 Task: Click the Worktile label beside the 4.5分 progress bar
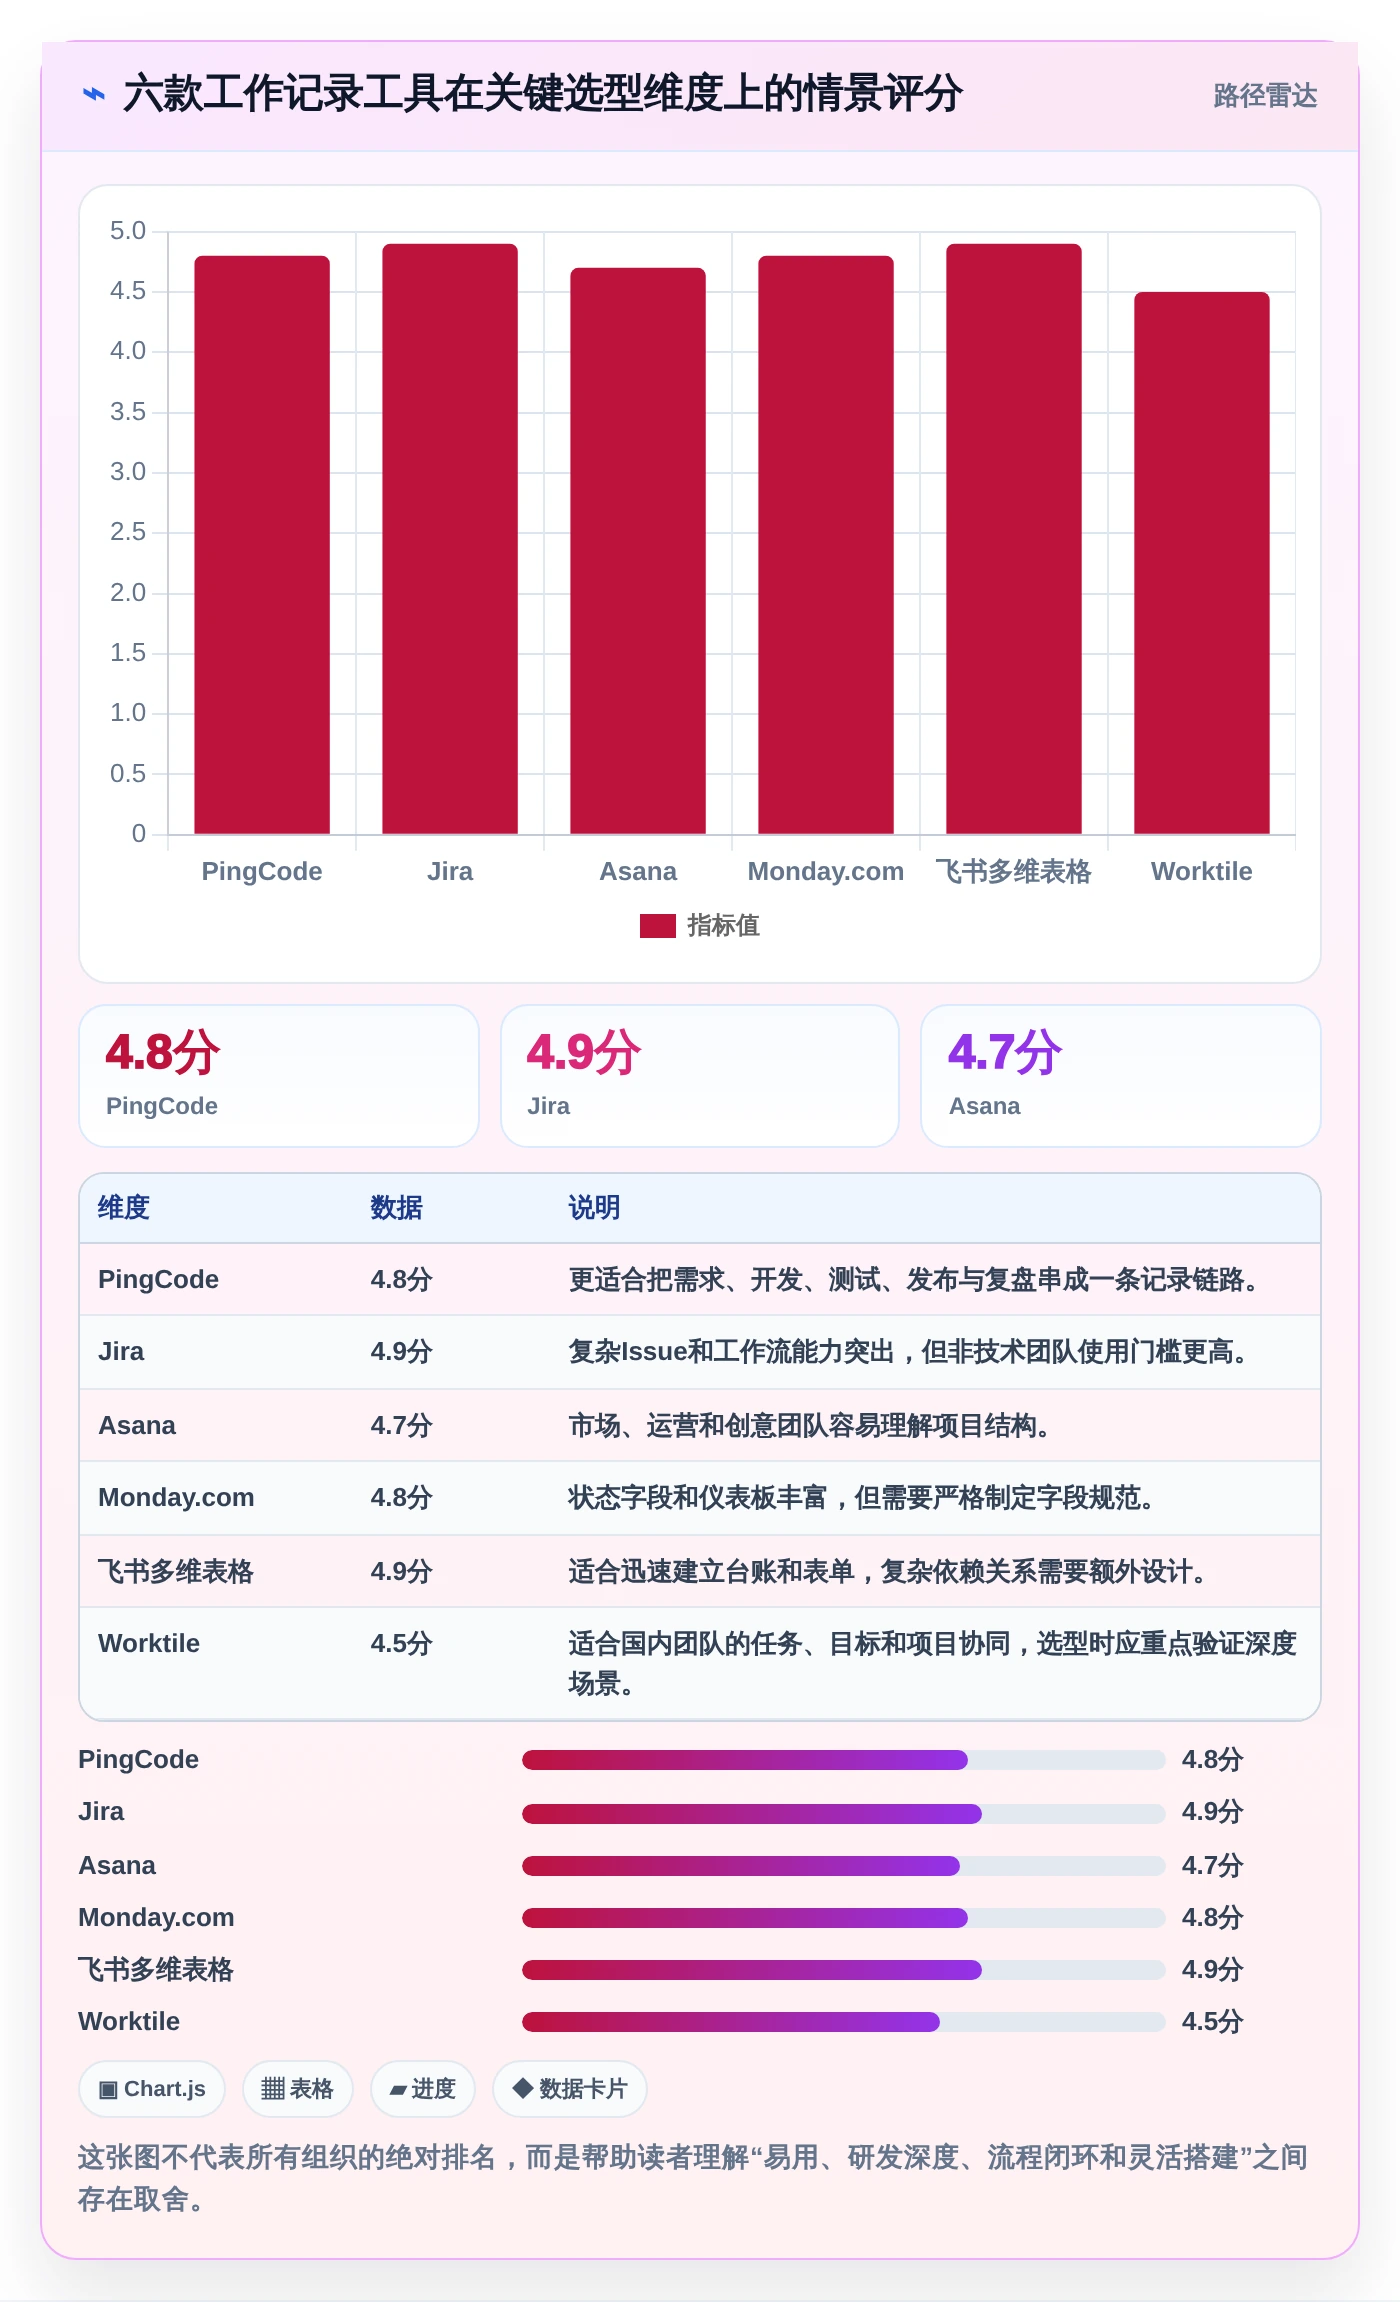click(x=129, y=2021)
